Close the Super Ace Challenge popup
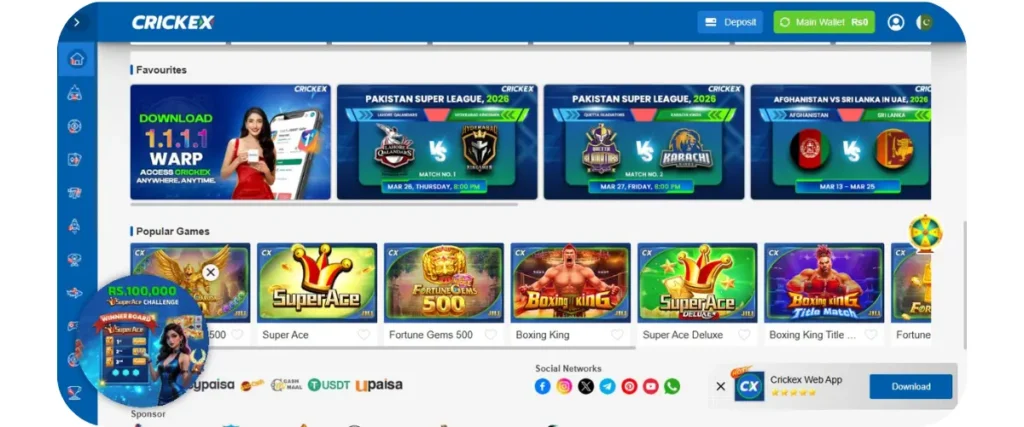Screen dimensions: 1024x427 click(x=210, y=272)
